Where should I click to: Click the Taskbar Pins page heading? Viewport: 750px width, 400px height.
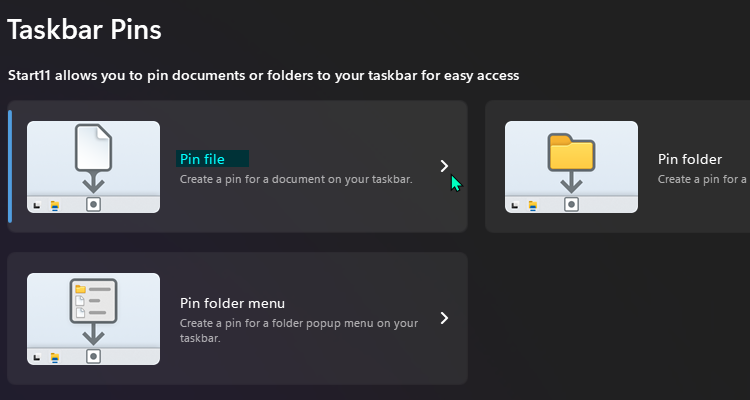(85, 30)
